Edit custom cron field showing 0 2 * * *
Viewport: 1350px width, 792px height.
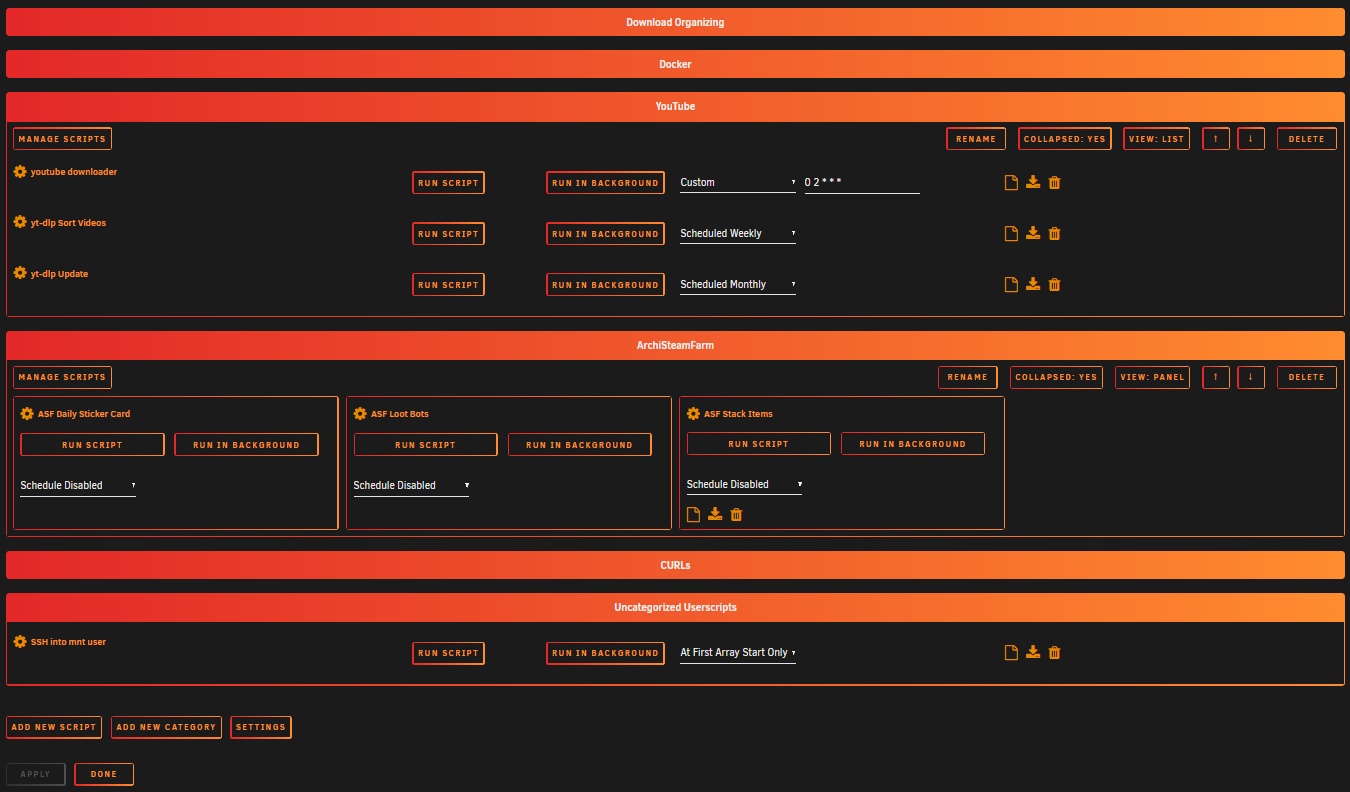pos(862,182)
